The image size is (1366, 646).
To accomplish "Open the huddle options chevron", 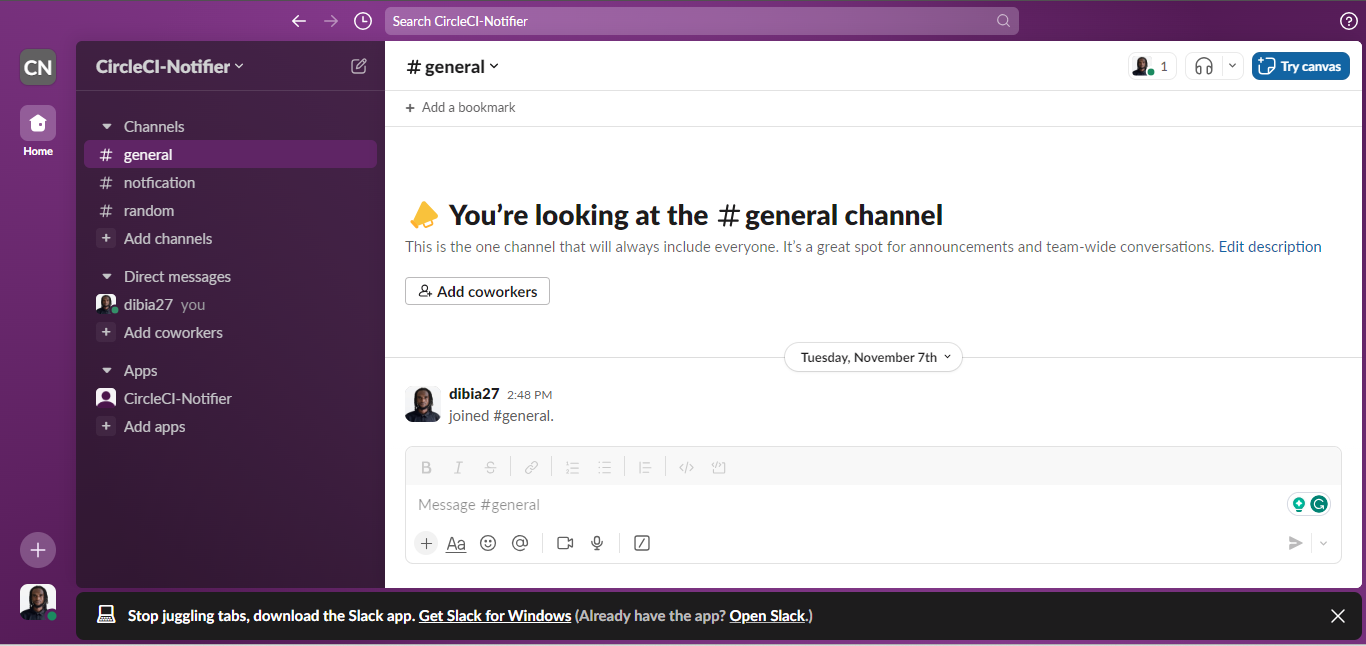I will (x=1233, y=66).
